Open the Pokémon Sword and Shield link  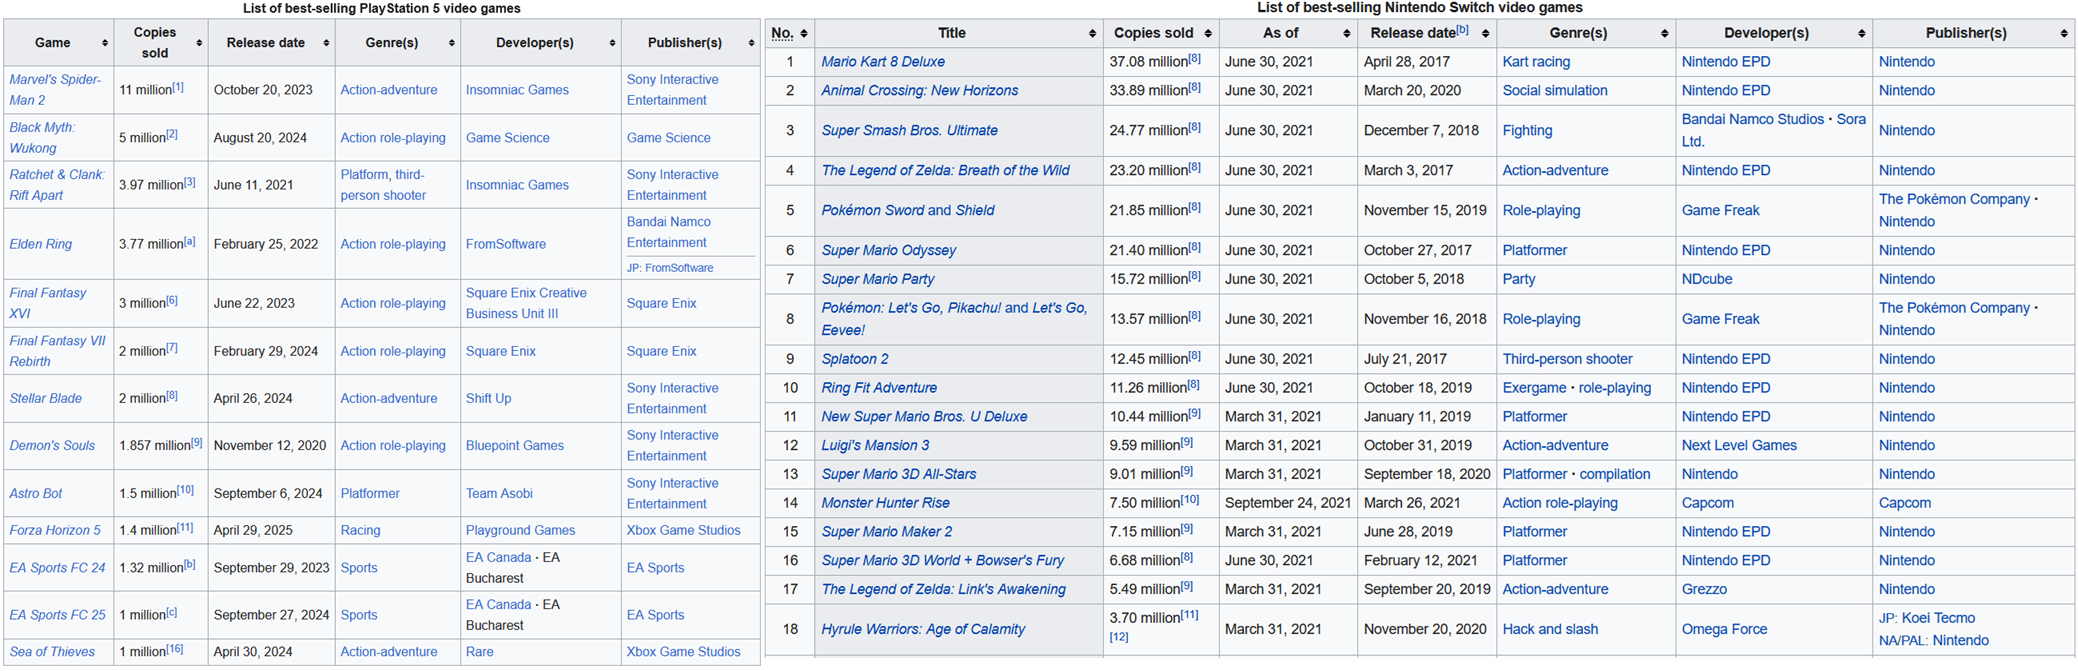[x=908, y=210]
